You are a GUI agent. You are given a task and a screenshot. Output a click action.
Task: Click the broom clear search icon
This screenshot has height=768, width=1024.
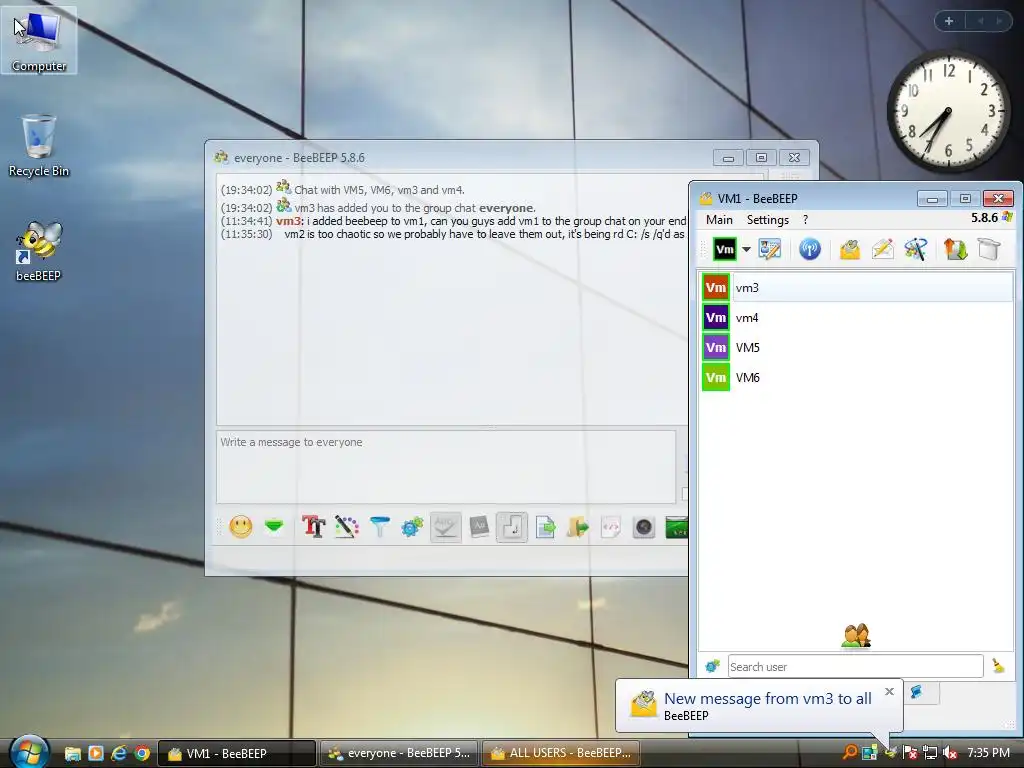(998, 666)
